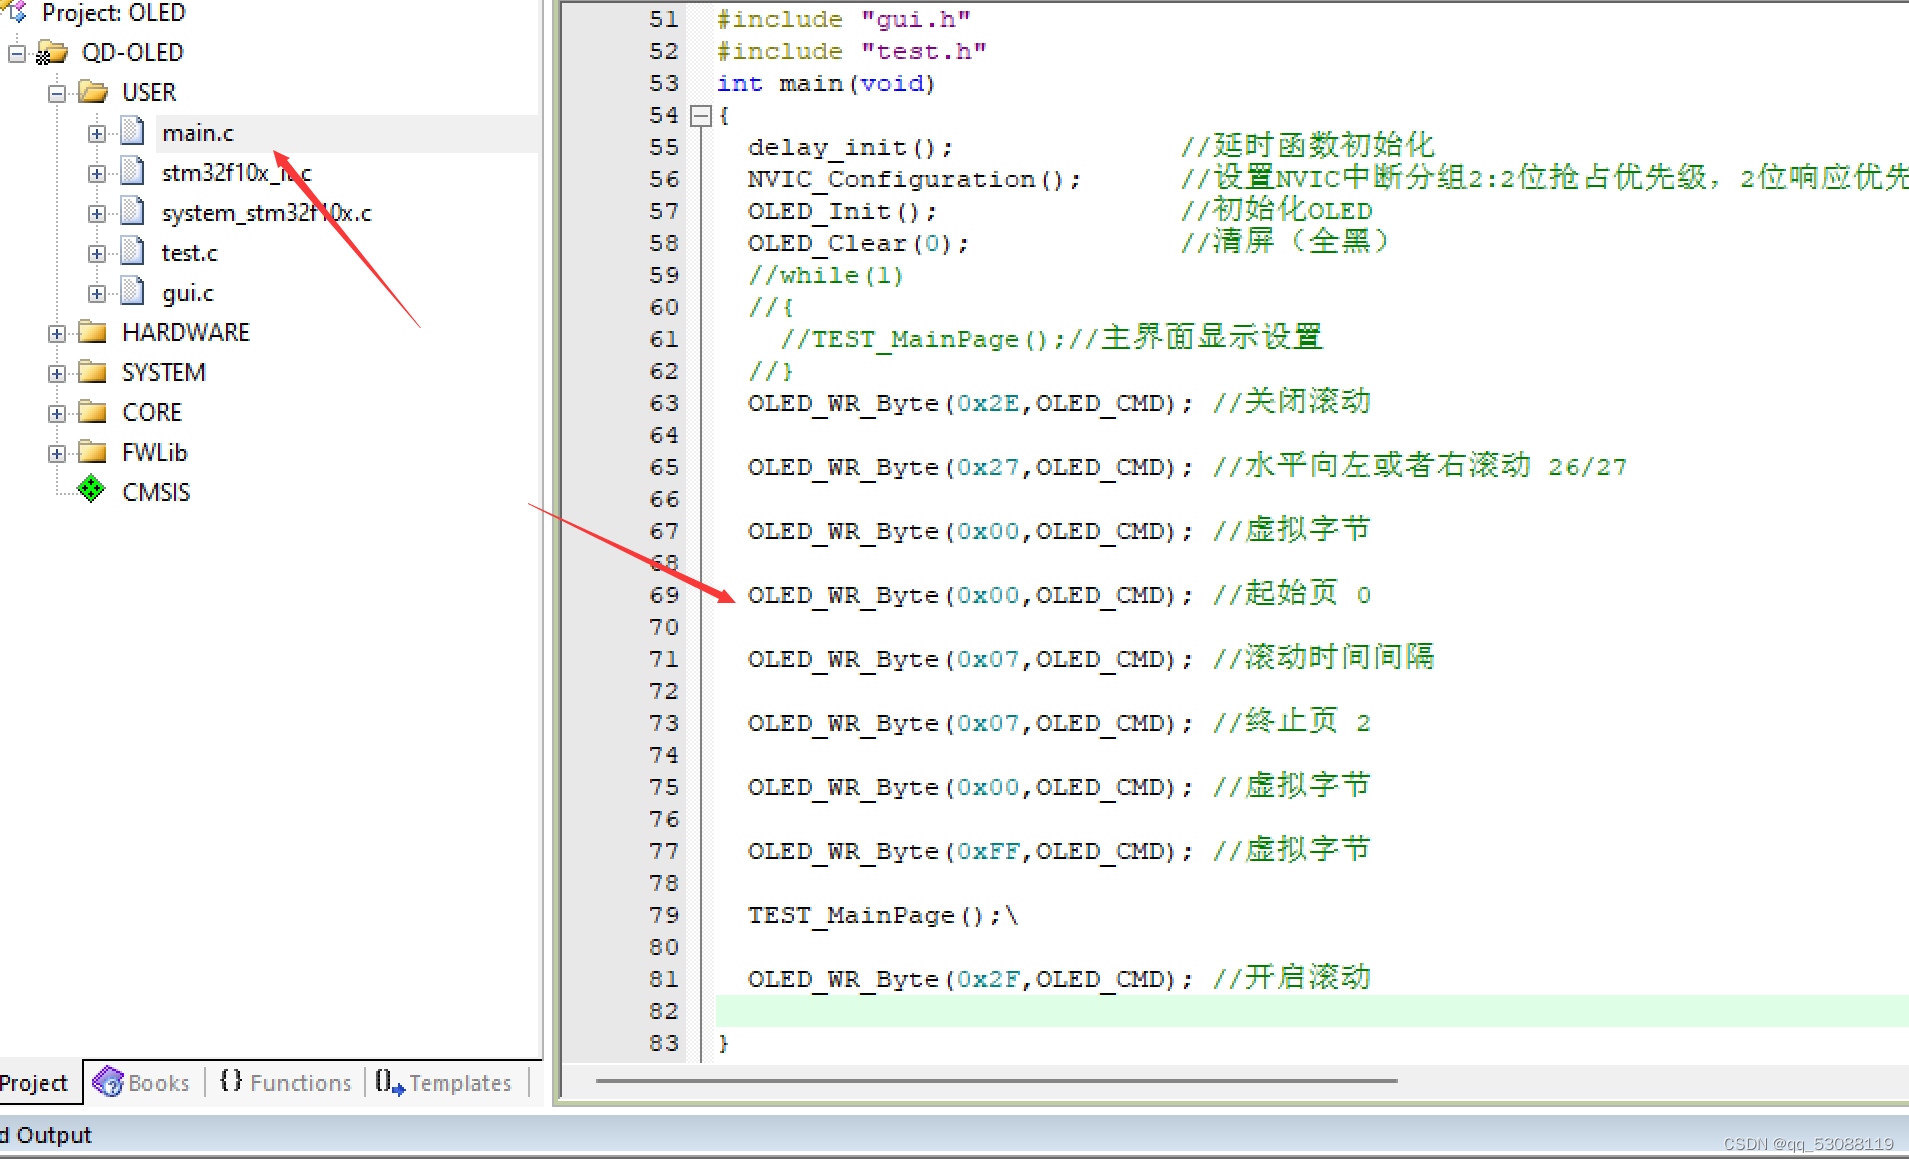Expand the HARDWARE group

click(57, 331)
